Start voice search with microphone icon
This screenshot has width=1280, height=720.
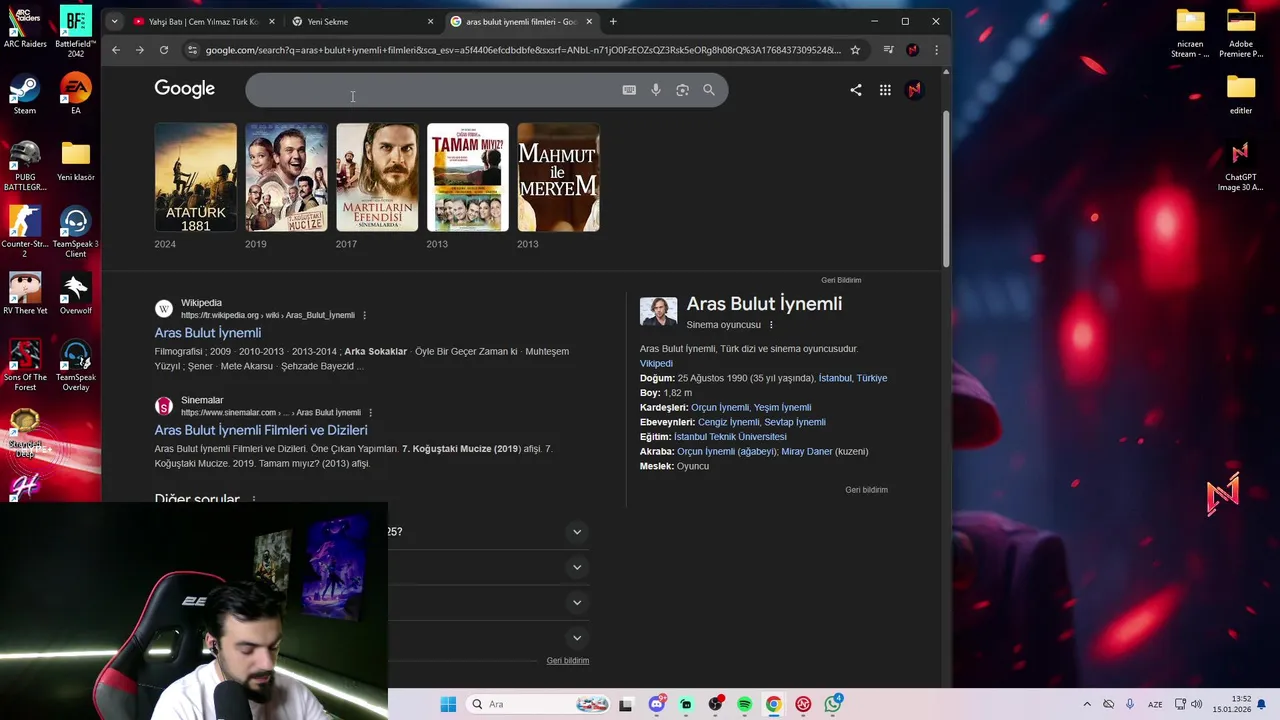click(656, 90)
